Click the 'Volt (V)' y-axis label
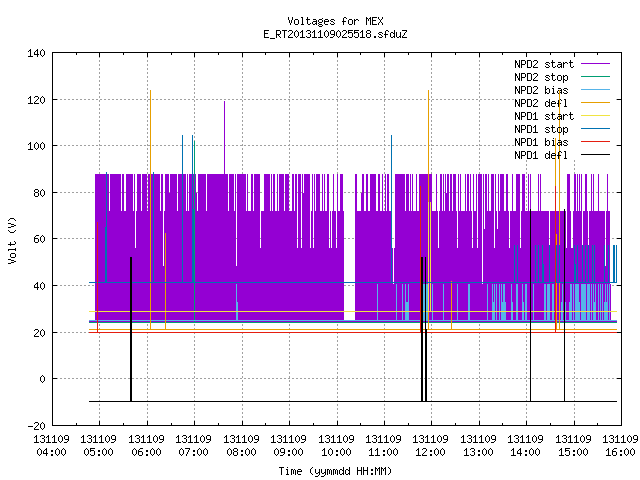Image resolution: width=640 pixels, height=480 pixels. coord(12,240)
